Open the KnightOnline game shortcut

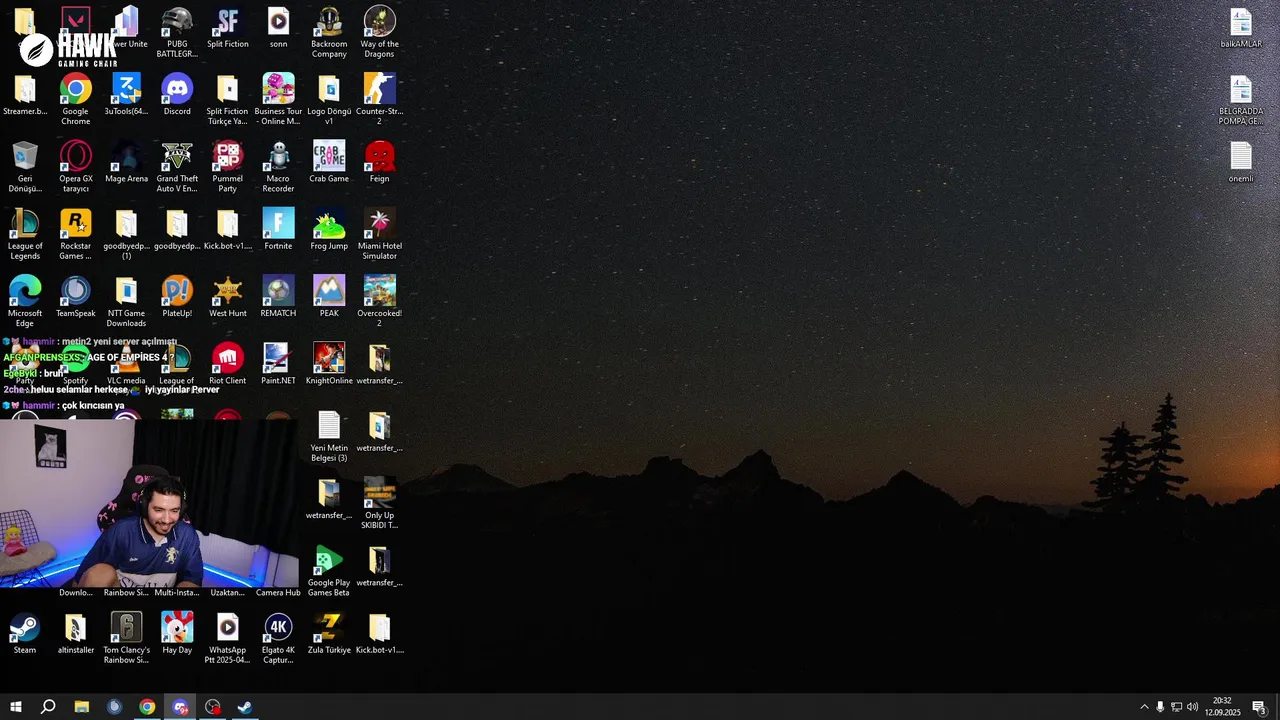point(329,364)
